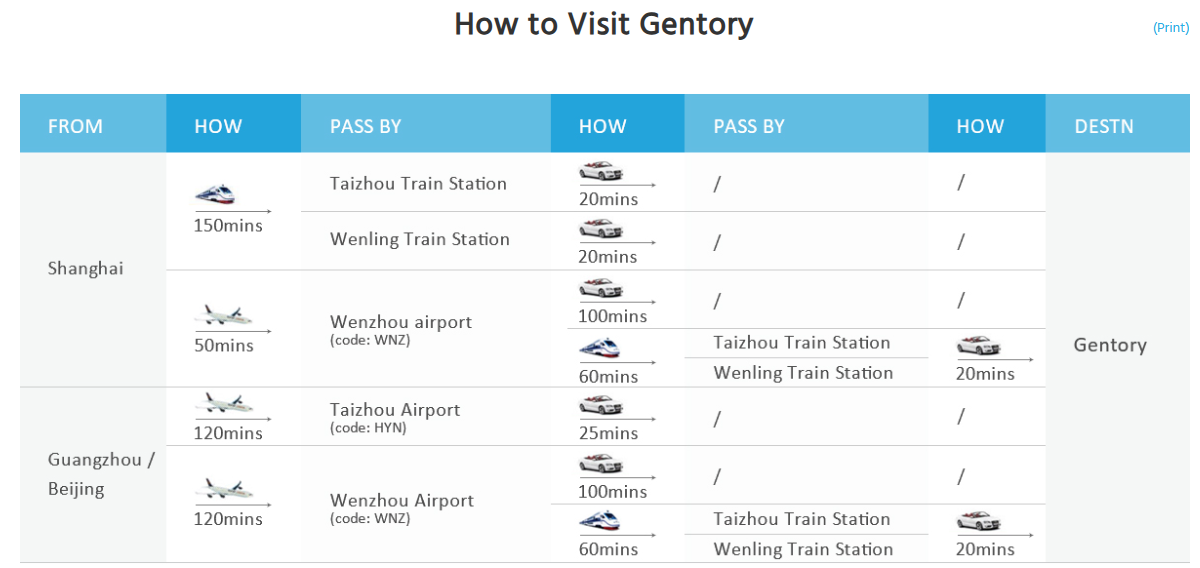The width and height of the screenshot is (1200, 568).
Task: Click the plane icon left of Wenzhou Airport, Guangzhou section
Action: click(222, 490)
